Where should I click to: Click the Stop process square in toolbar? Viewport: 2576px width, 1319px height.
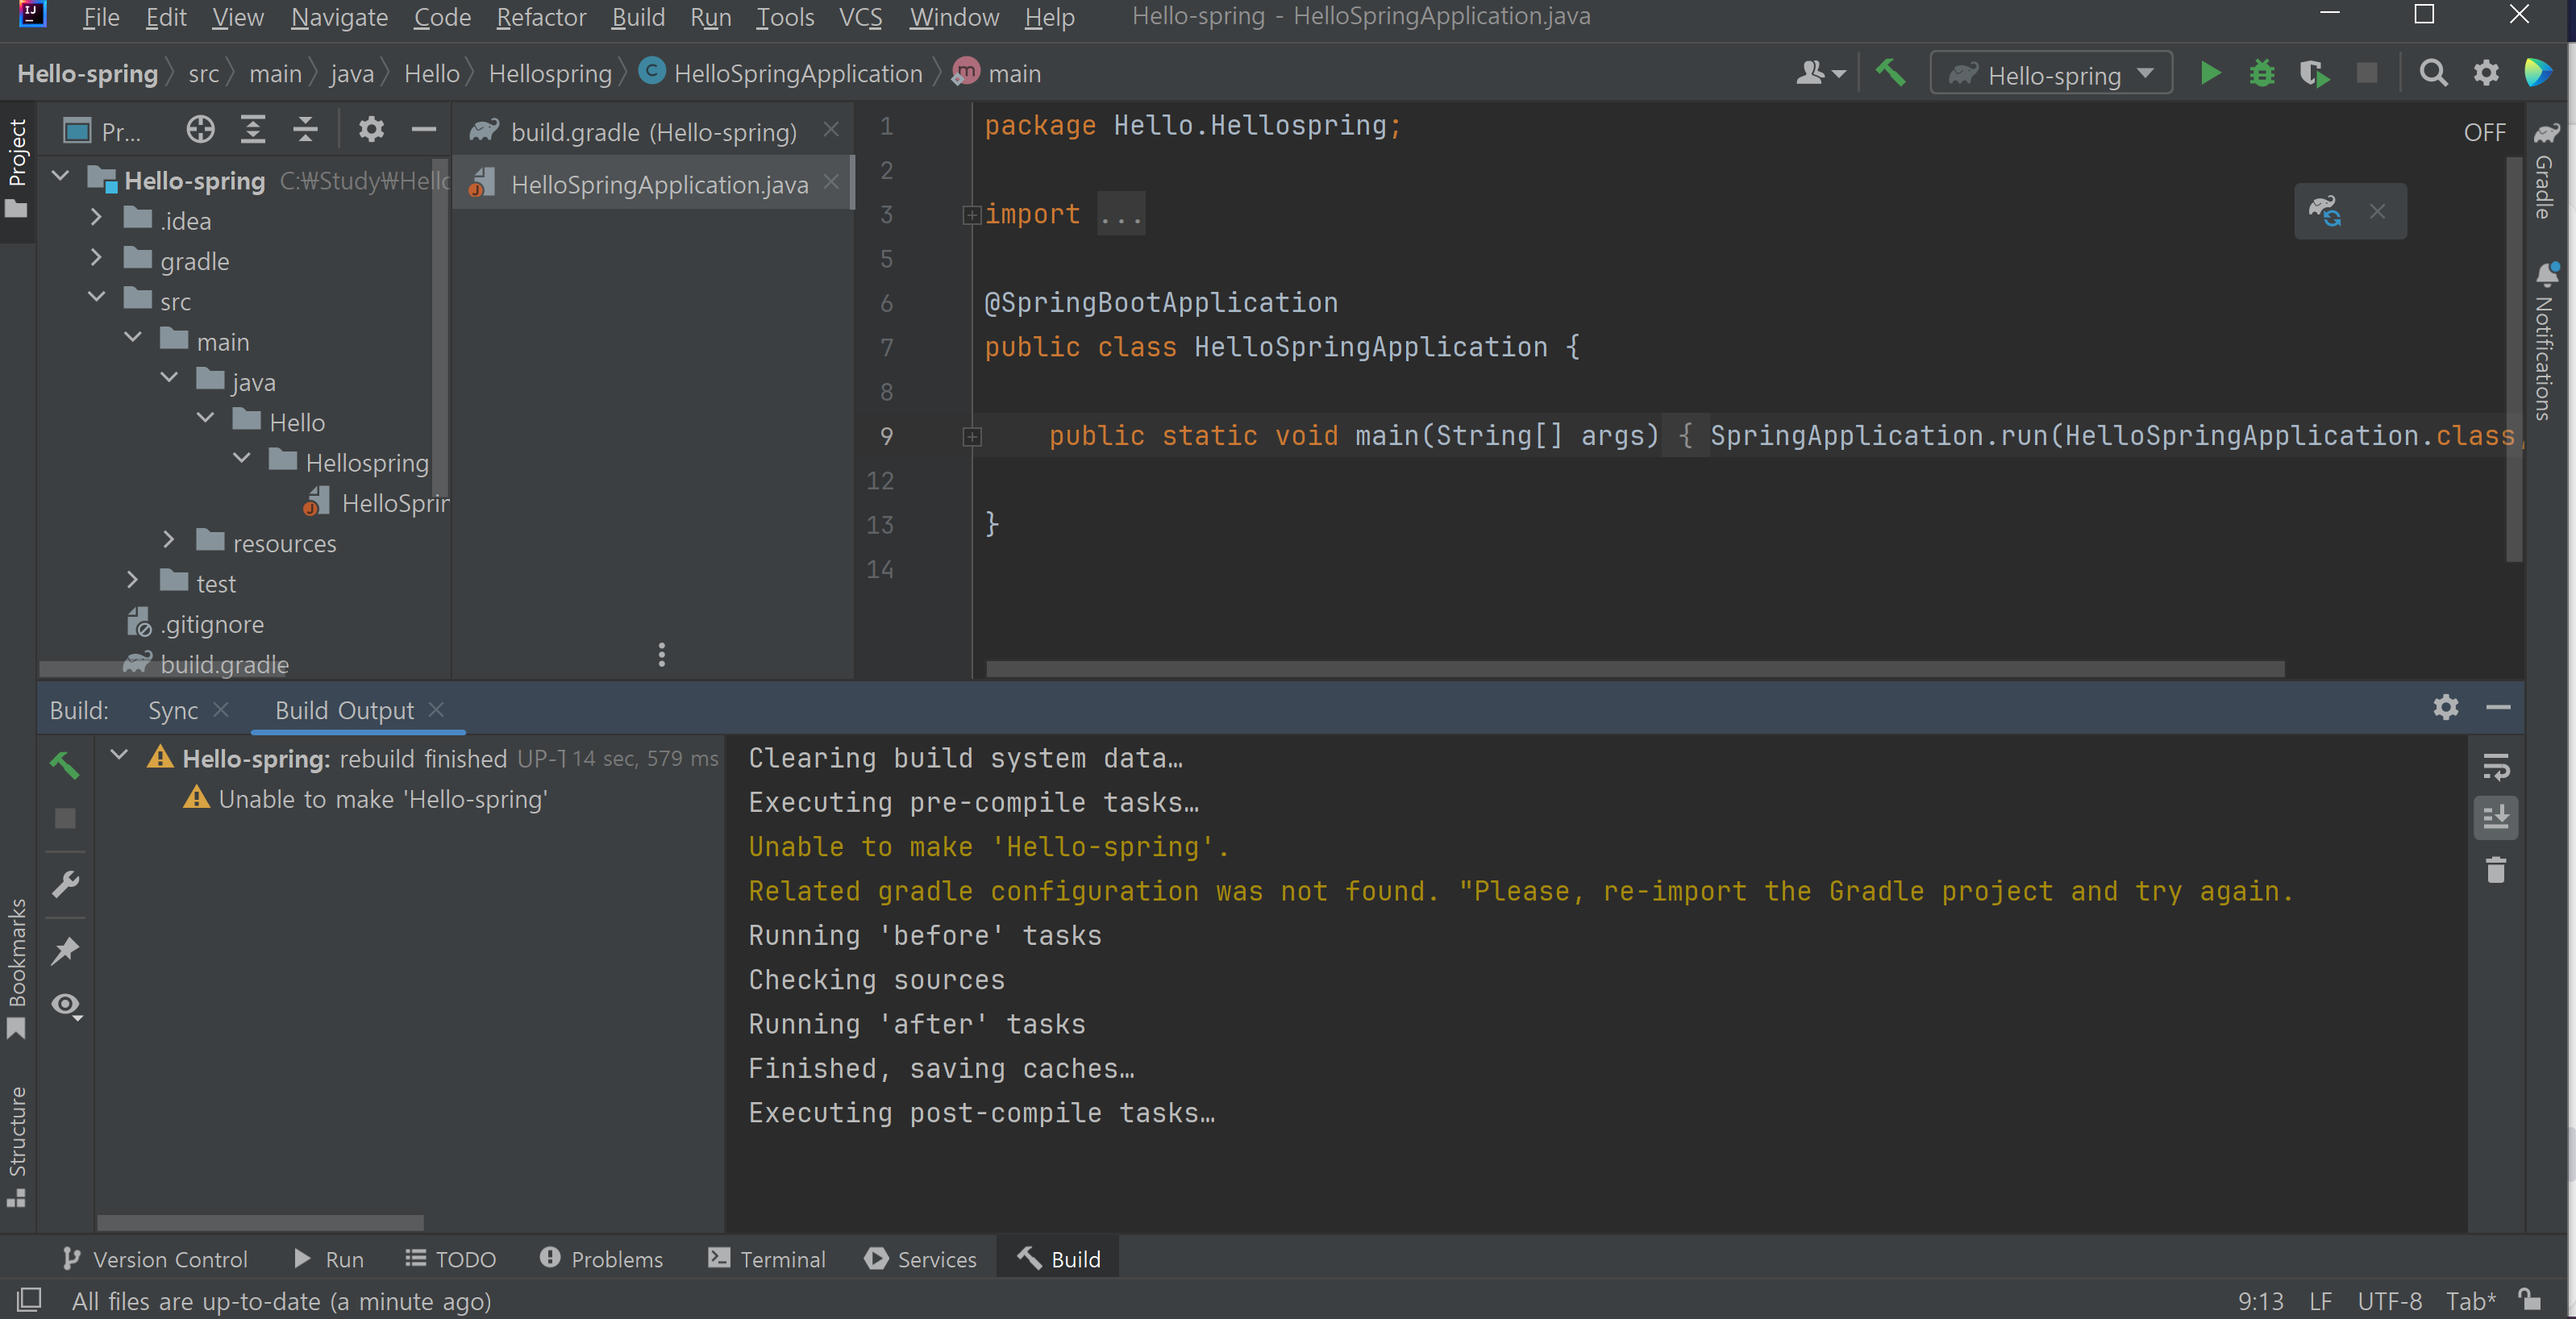coord(2367,73)
